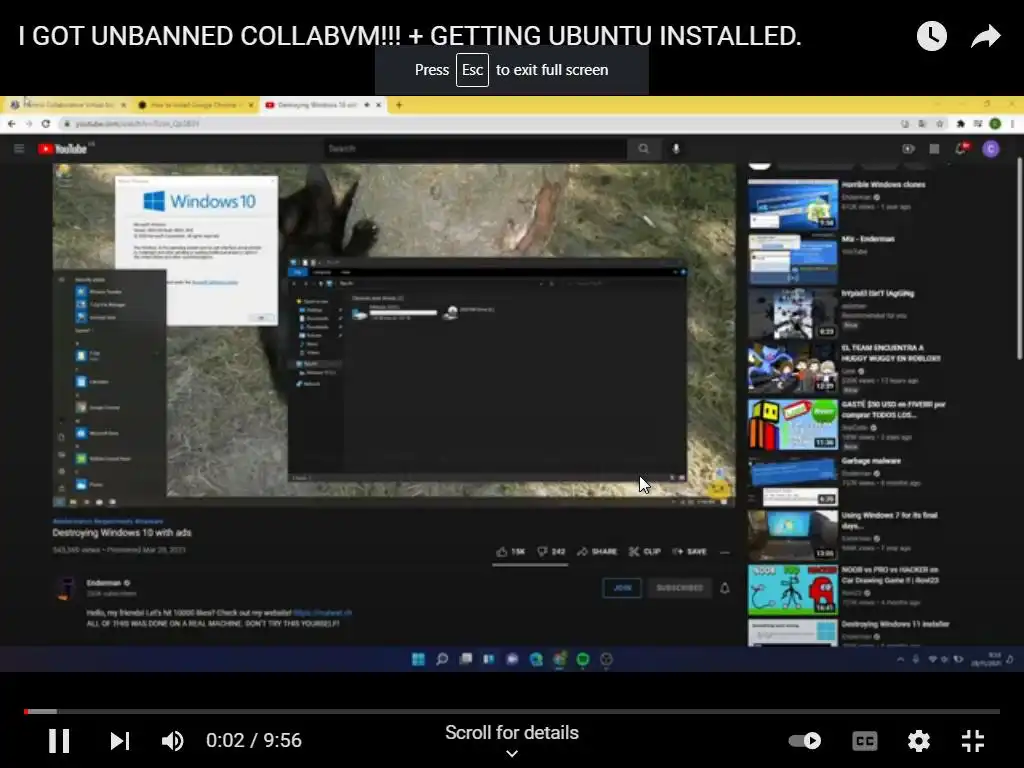The height and width of the screenshot is (768, 1024).
Task: Seek along the video progress bar
Action: [512, 711]
